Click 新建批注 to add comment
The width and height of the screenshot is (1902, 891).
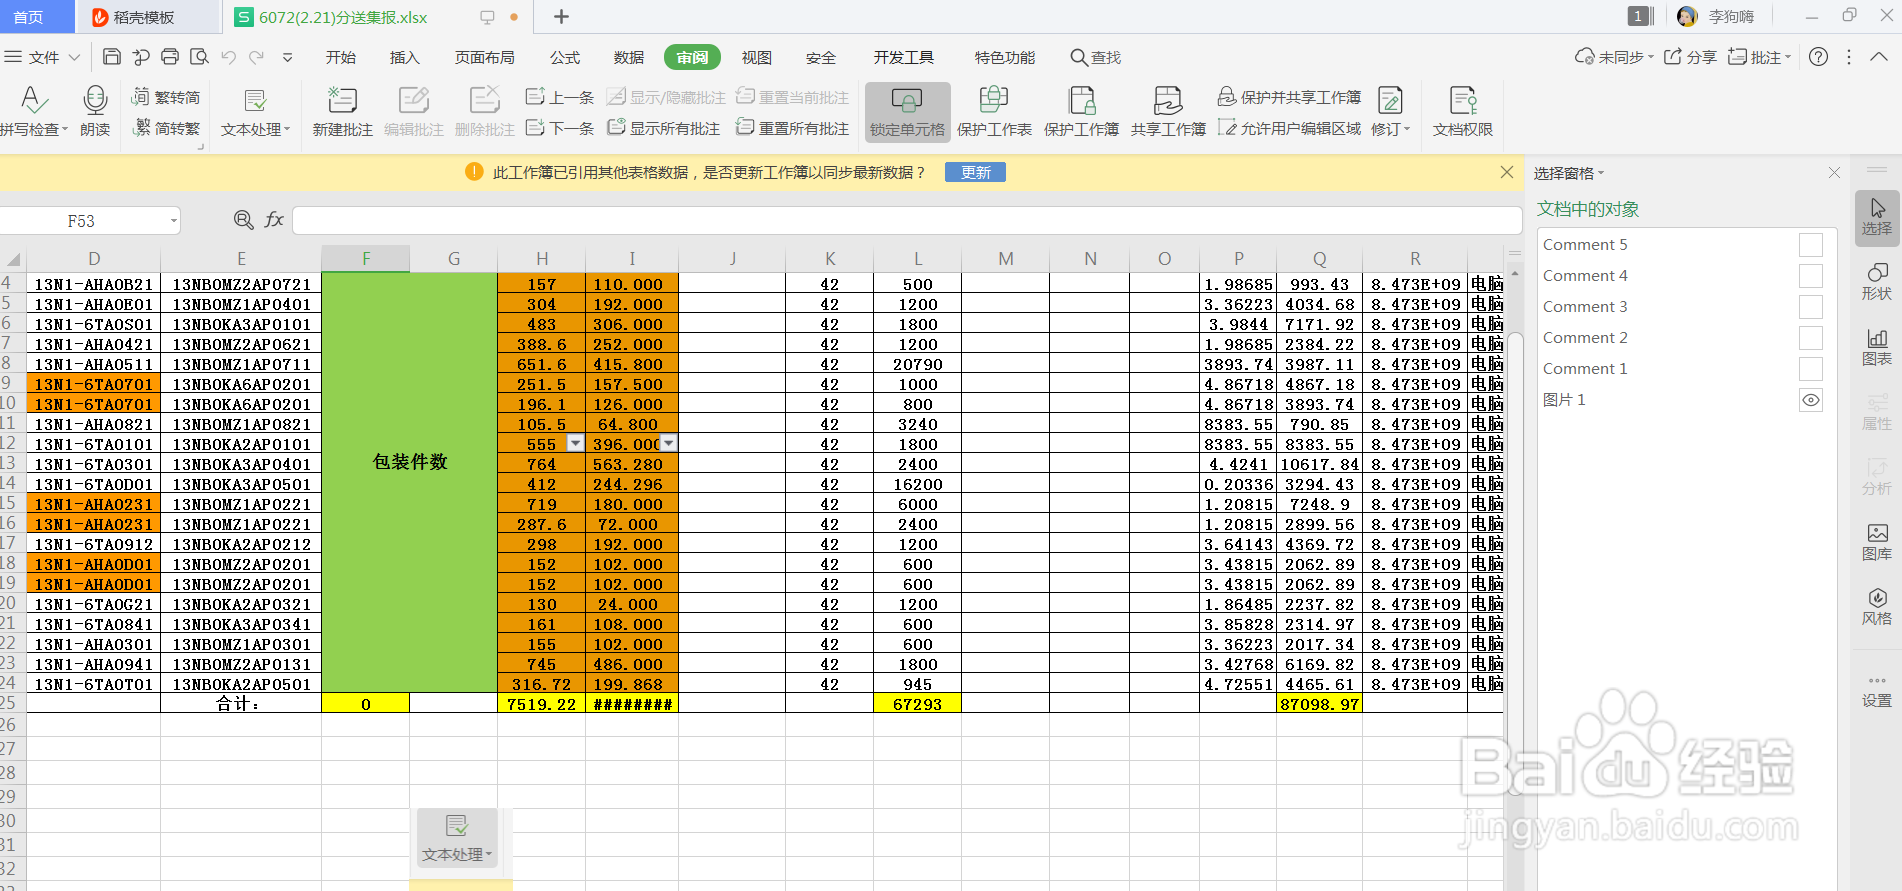click(342, 111)
